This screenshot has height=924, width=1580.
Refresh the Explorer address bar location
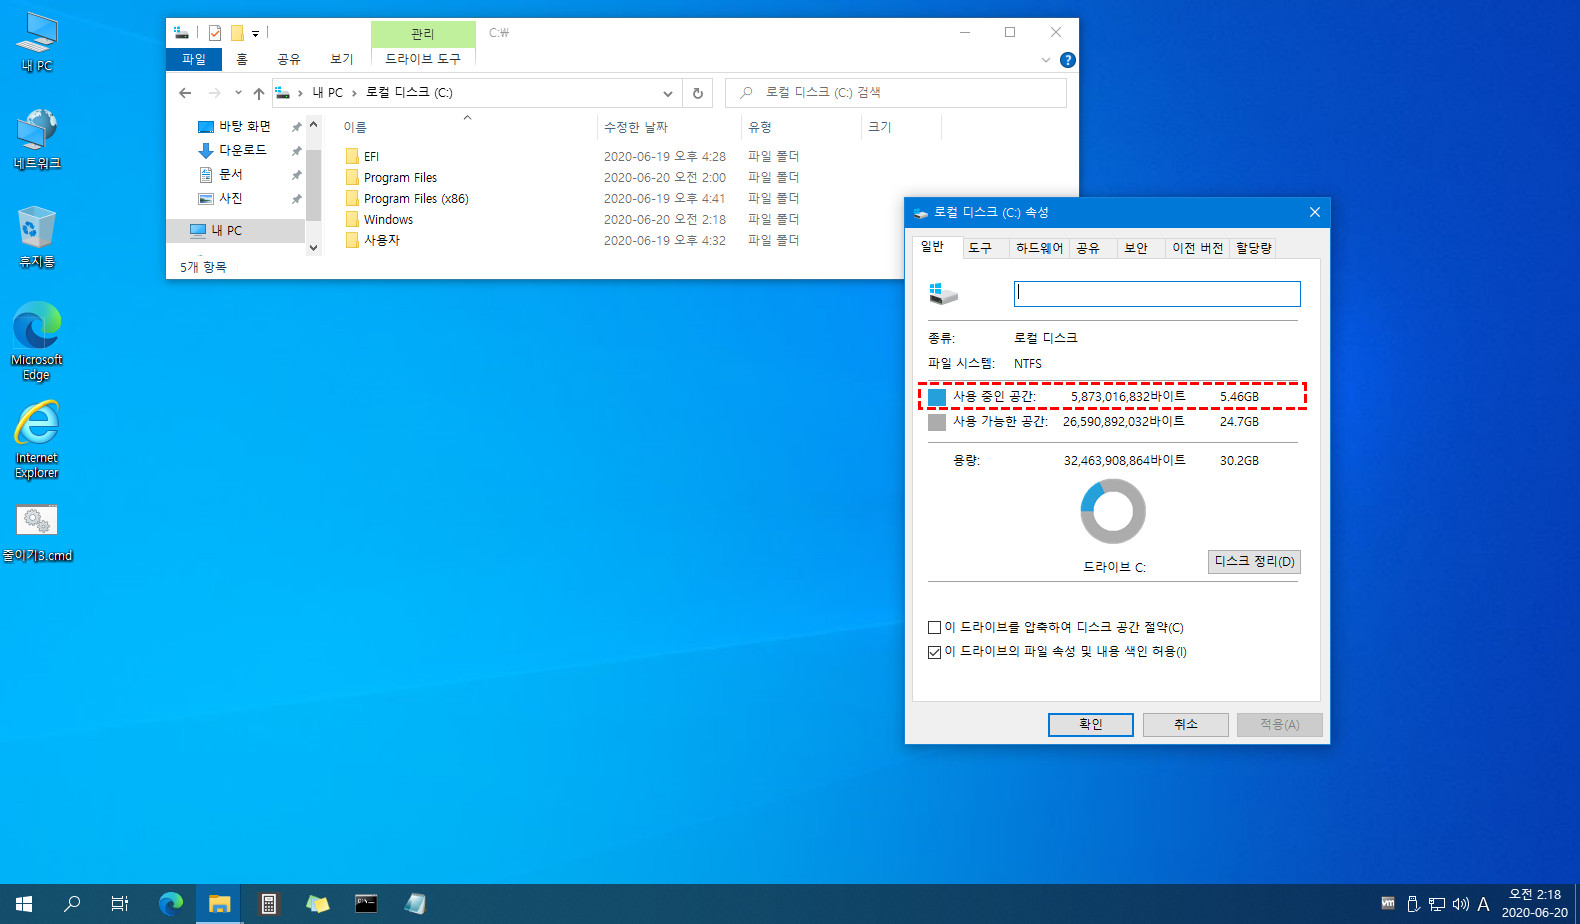pos(698,93)
